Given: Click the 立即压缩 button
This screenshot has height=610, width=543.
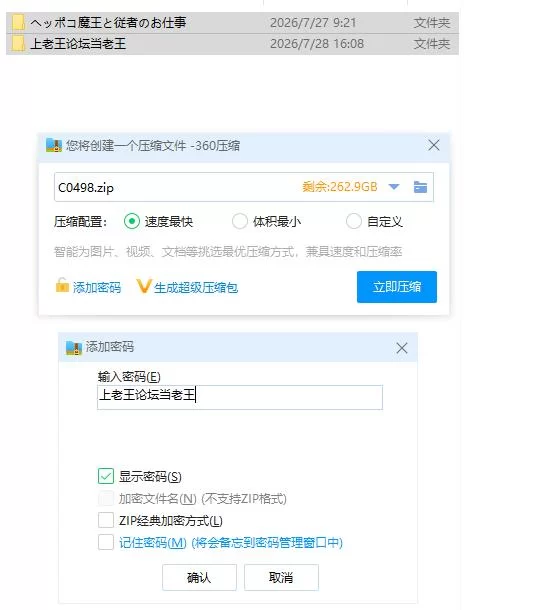Looking at the screenshot, I should tap(397, 287).
